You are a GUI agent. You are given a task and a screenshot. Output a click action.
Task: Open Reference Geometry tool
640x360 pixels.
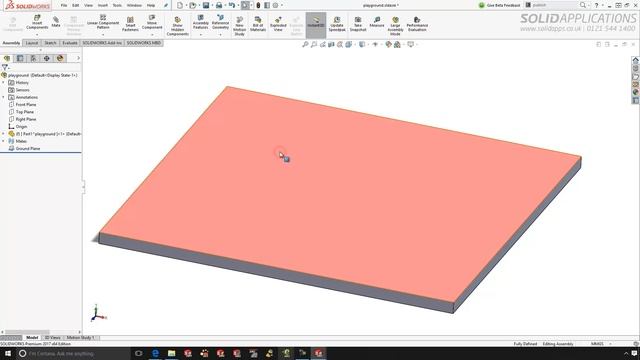(x=220, y=23)
